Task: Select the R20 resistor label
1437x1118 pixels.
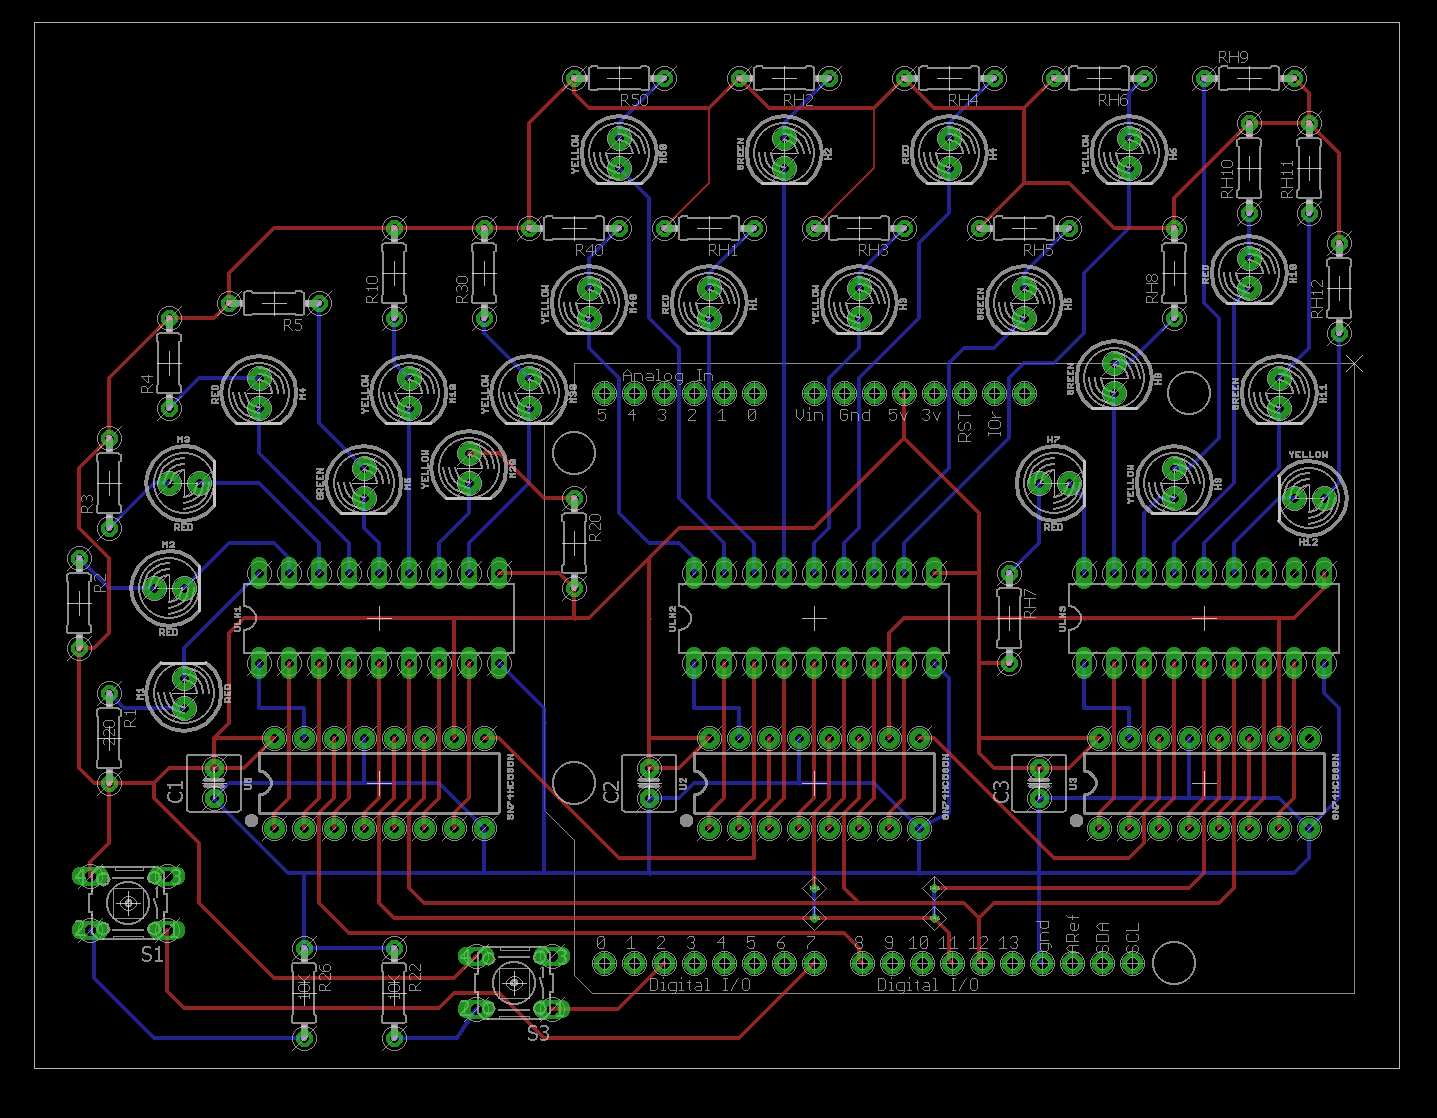Action: coord(596,528)
